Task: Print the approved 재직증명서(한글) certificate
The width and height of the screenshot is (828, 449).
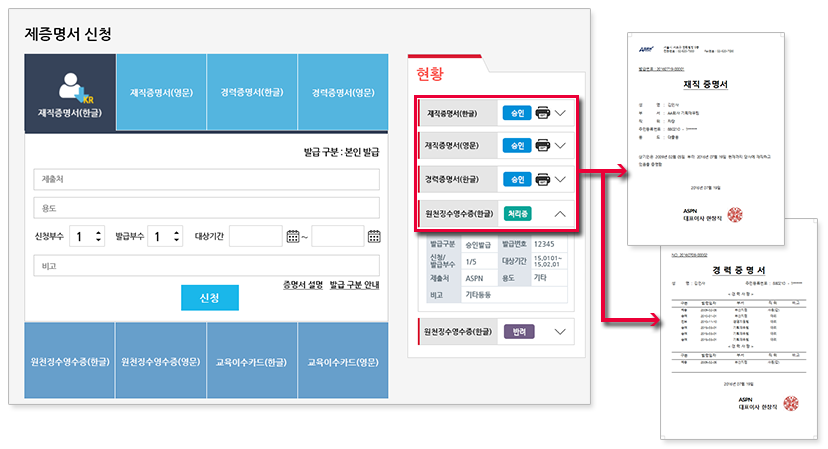Action: point(543,113)
